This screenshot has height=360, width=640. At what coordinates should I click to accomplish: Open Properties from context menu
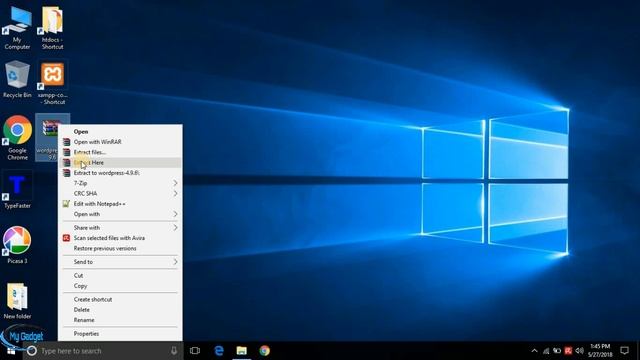[120, 333]
